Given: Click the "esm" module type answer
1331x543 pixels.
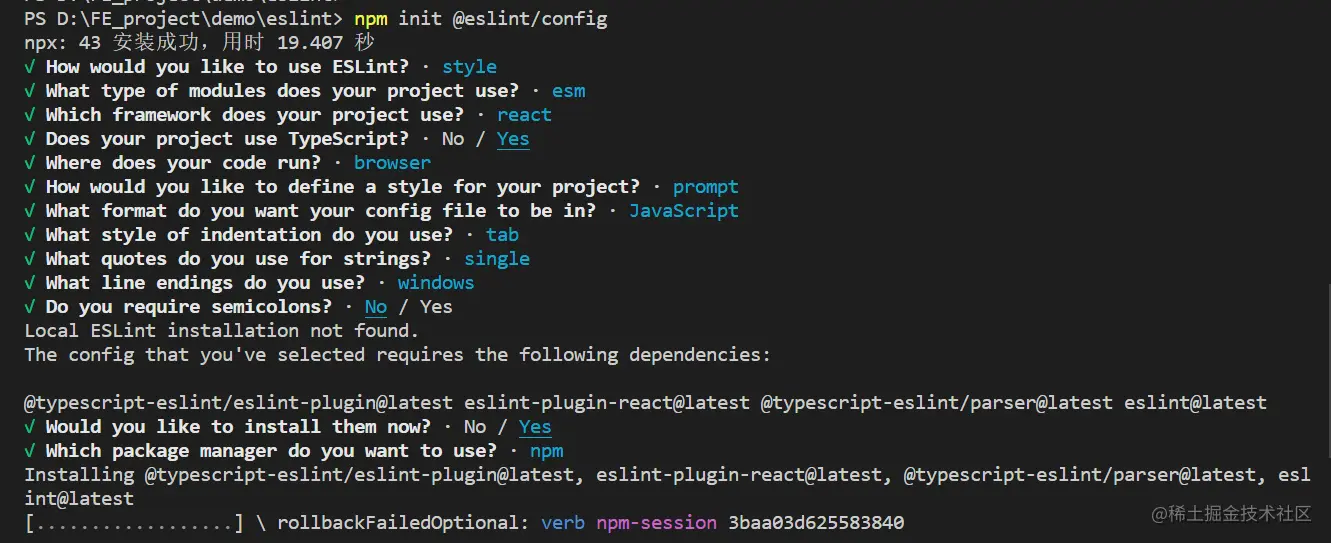Looking at the screenshot, I should (x=568, y=91).
